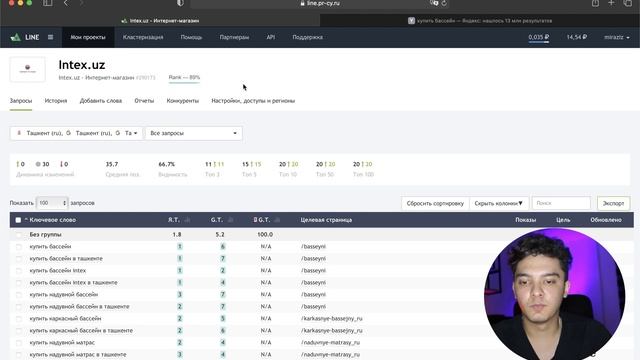640x360 pixels.
Task: Click the Целевая страница column header
Action: coord(326,220)
